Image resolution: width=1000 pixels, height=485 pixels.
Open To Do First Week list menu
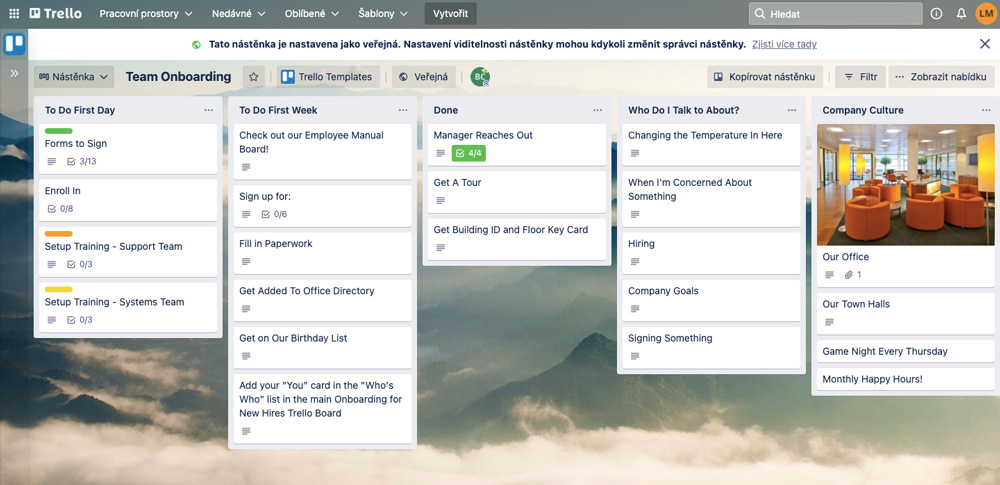point(403,110)
